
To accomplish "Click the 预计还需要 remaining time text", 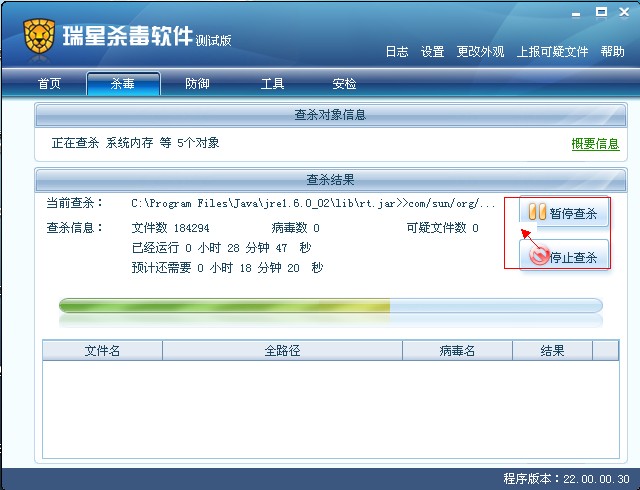I will coord(227,268).
